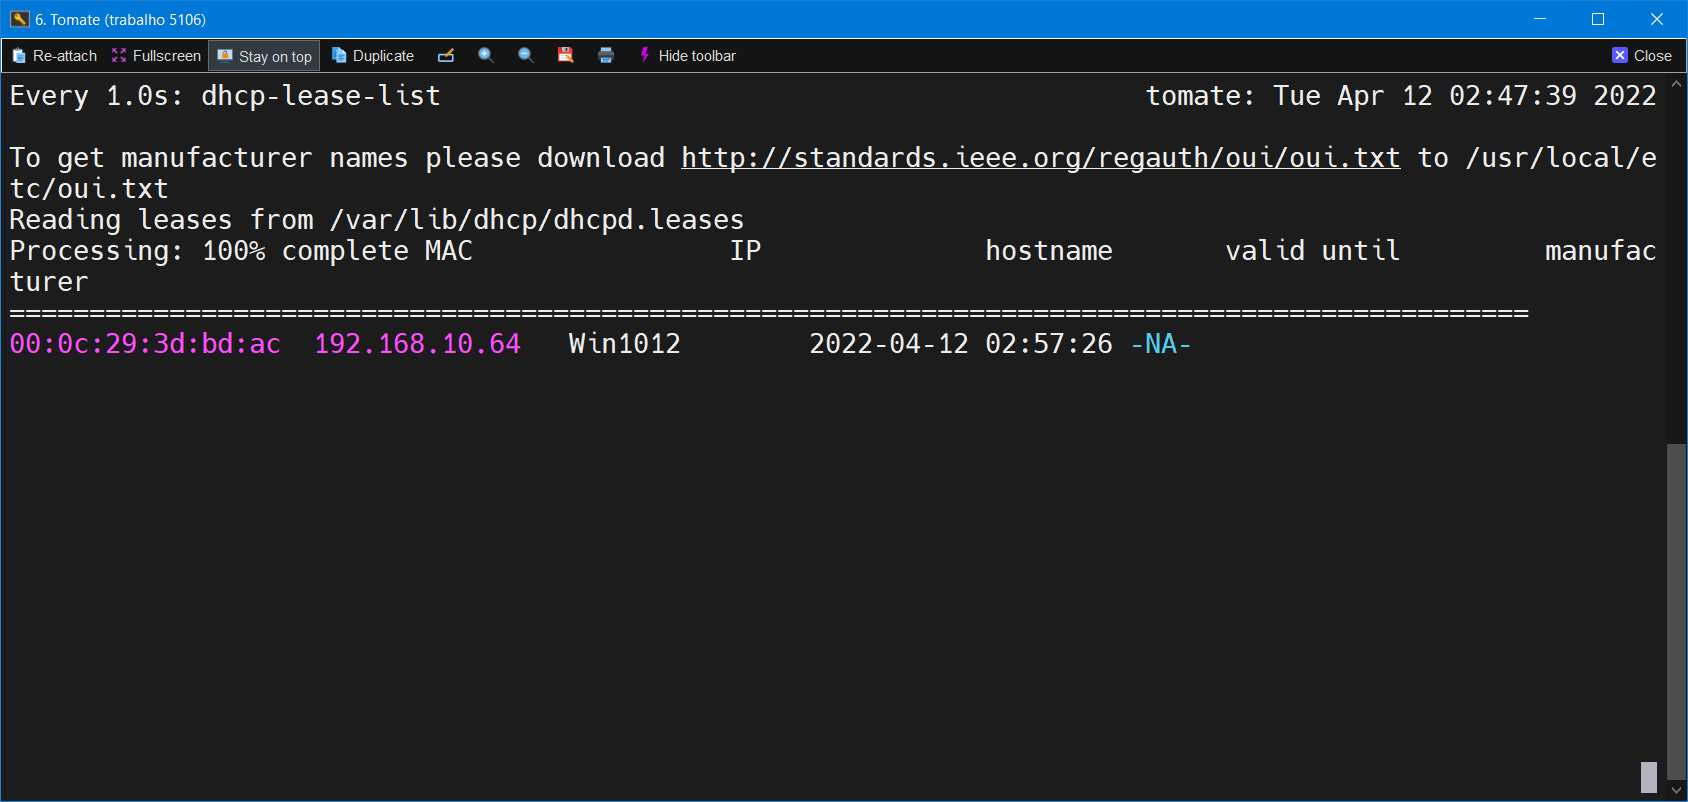This screenshot has width=1688, height=802.
Task: Click the 'Every 1.0s: dhcp-lease-list' header text
Action: pyautogui.click(x=225, y=96)
